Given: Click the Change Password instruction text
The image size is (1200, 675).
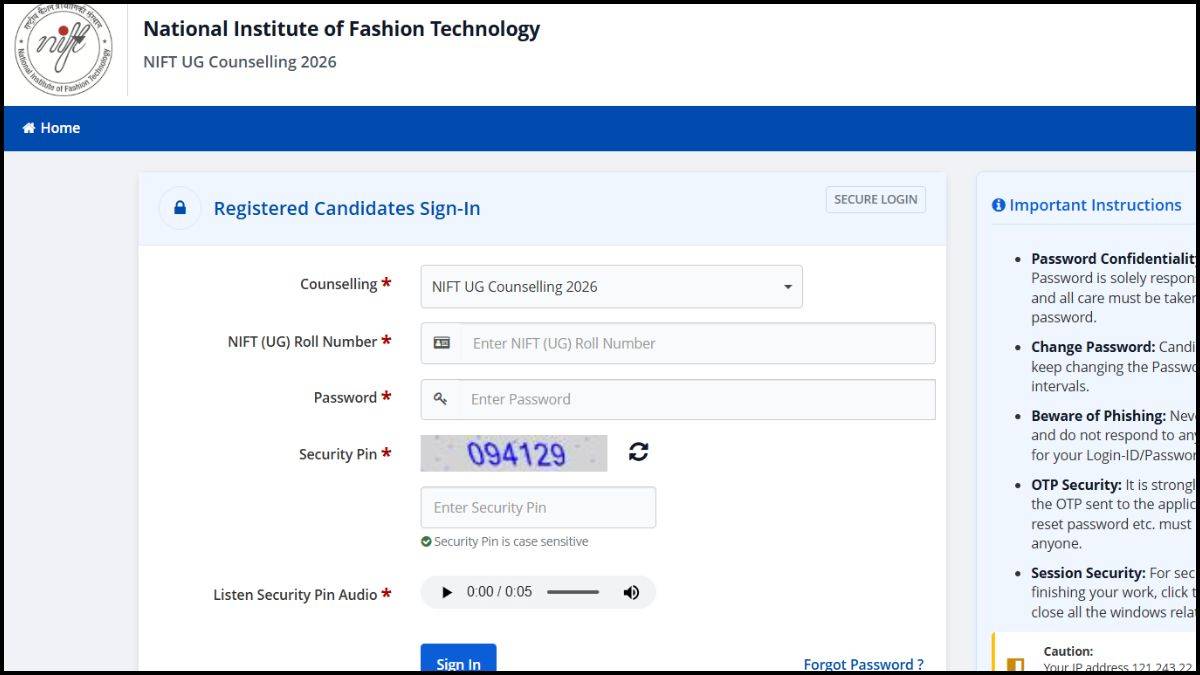Looking at the screenshot, I should (1114, 367).
